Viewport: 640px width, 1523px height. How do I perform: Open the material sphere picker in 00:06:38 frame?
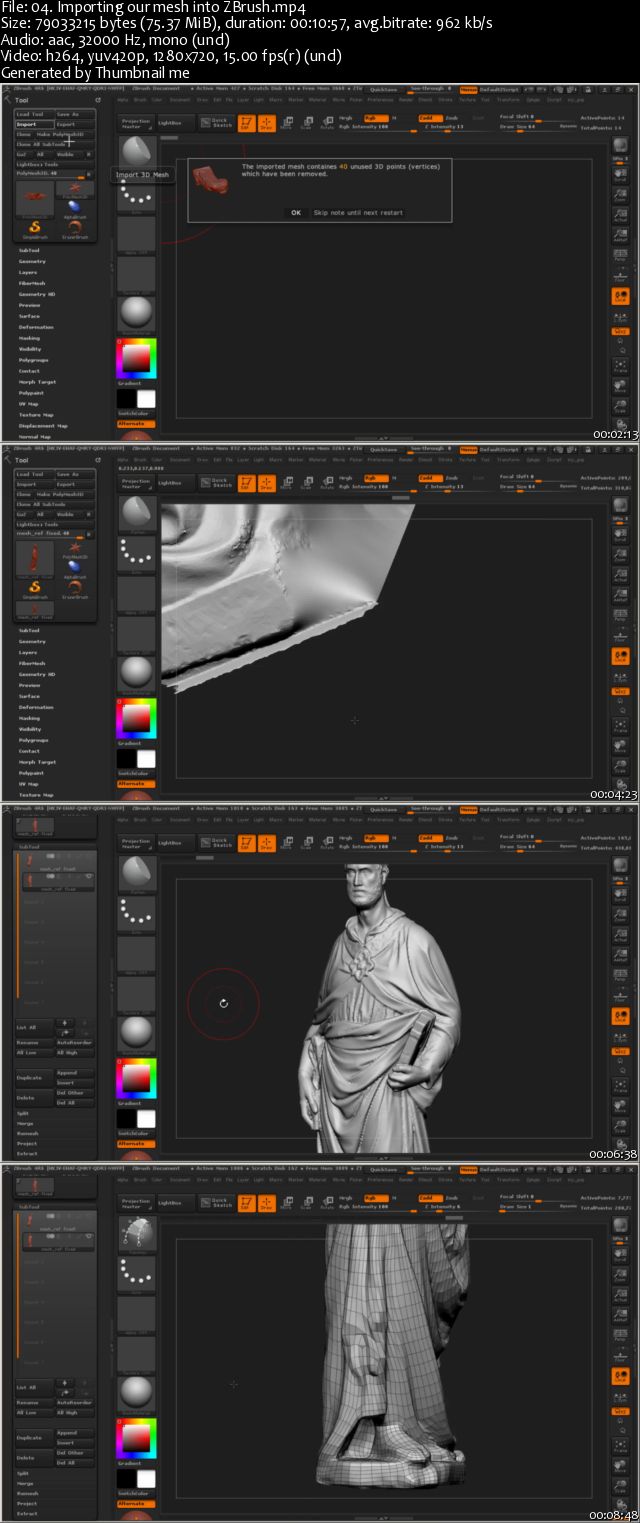[137, 1033]
